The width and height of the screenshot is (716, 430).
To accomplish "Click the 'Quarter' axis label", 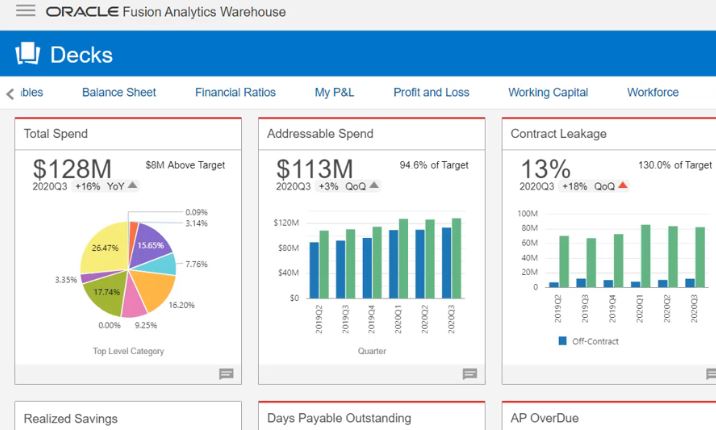I will [x=372, y=351].
